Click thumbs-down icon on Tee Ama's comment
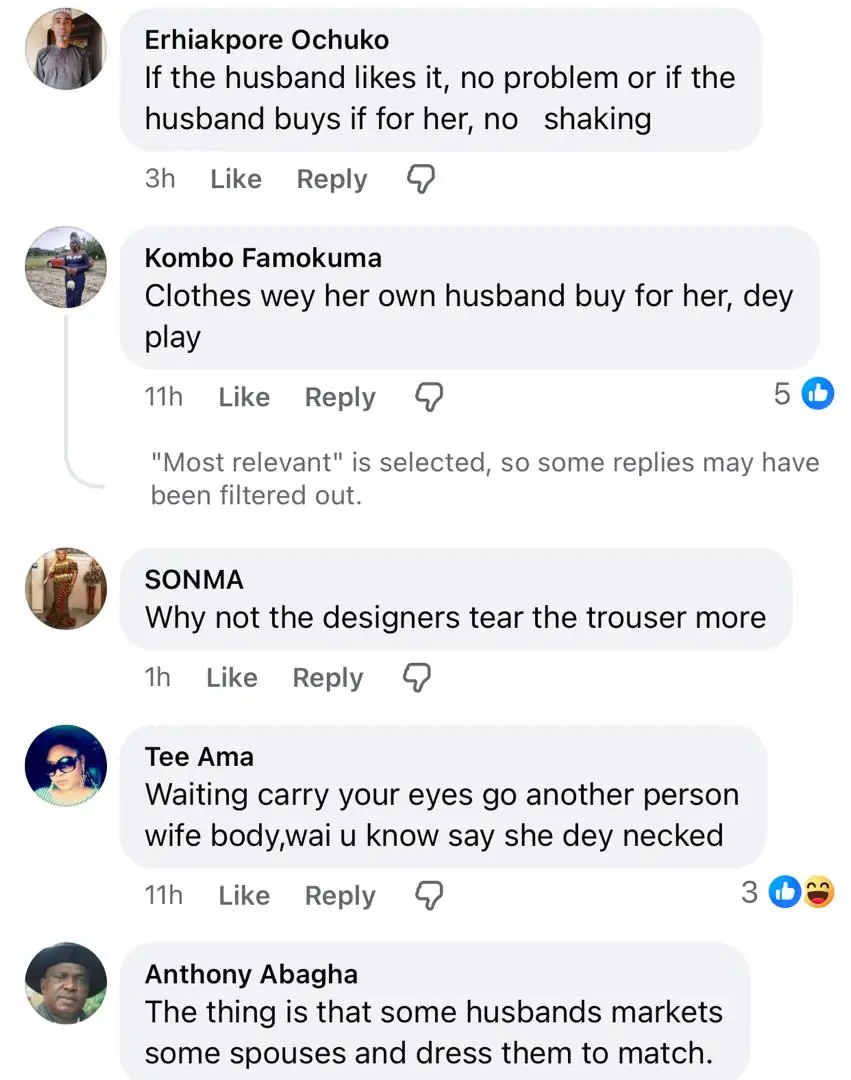This screenshot has width=851, height=1080. (x=429, y=895)
